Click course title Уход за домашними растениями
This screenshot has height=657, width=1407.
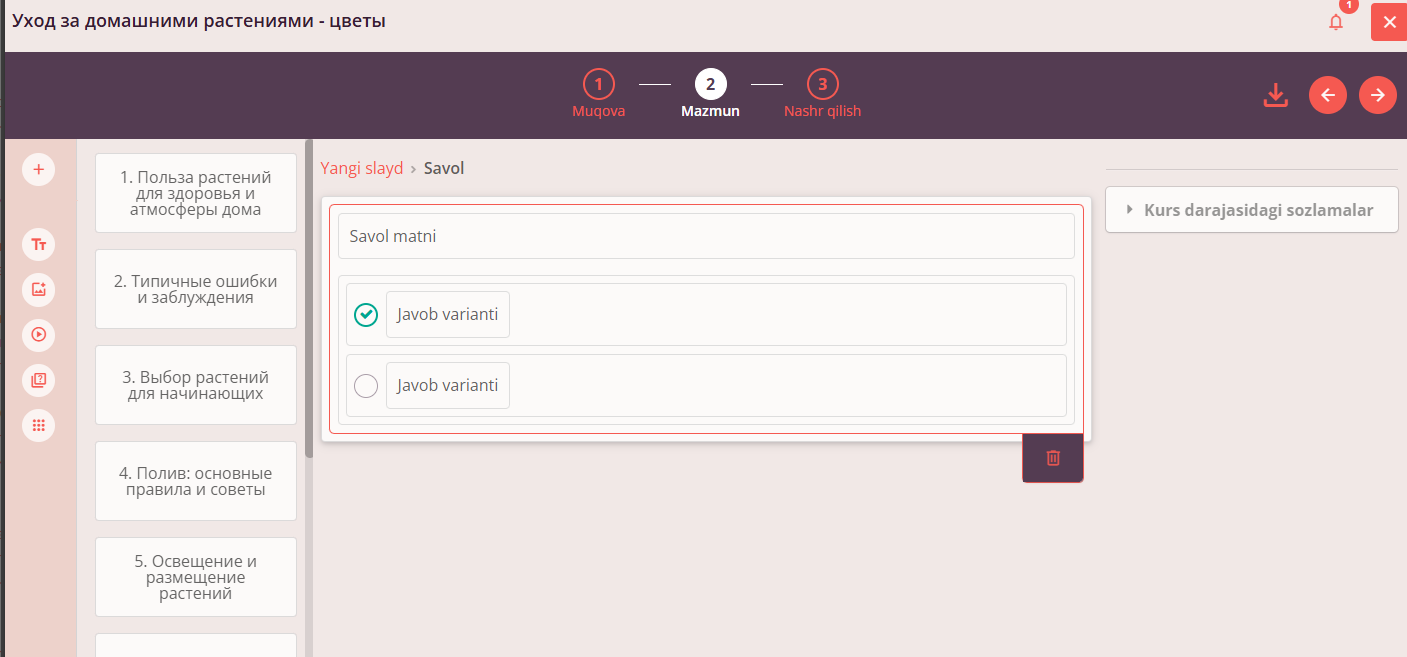pyautogui.click(x=198, y=21)
